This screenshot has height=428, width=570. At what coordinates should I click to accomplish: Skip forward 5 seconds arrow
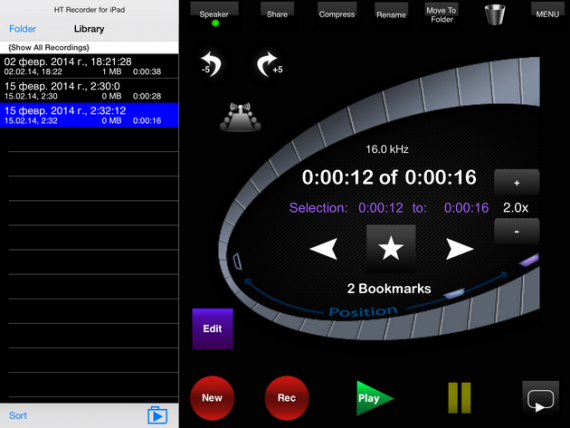pyautogui.click(x=269, y=64)
